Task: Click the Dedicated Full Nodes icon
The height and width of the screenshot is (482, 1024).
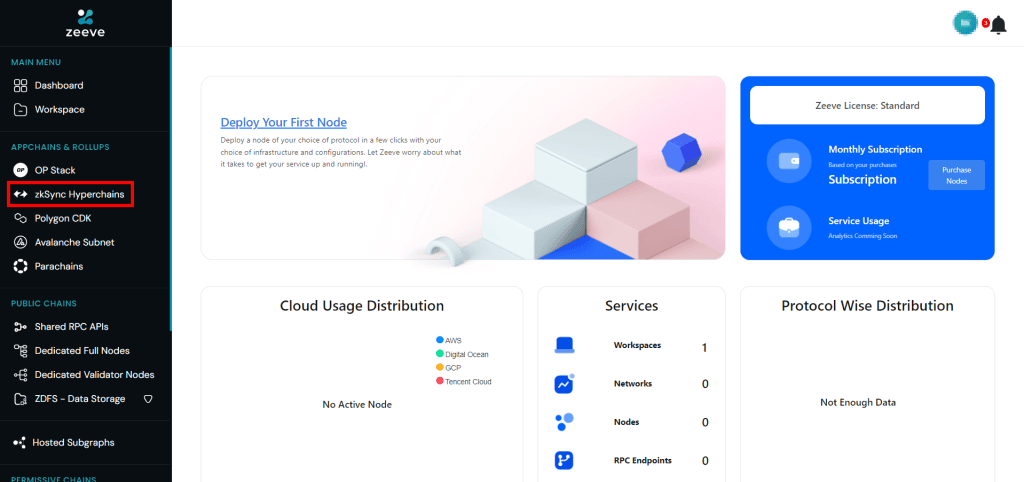Action: [x=20, y=351]
